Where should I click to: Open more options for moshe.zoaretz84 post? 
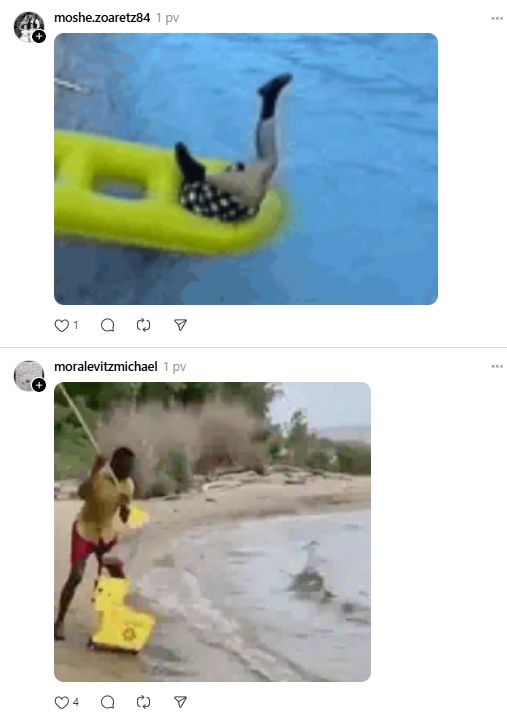tap(497, 18)
